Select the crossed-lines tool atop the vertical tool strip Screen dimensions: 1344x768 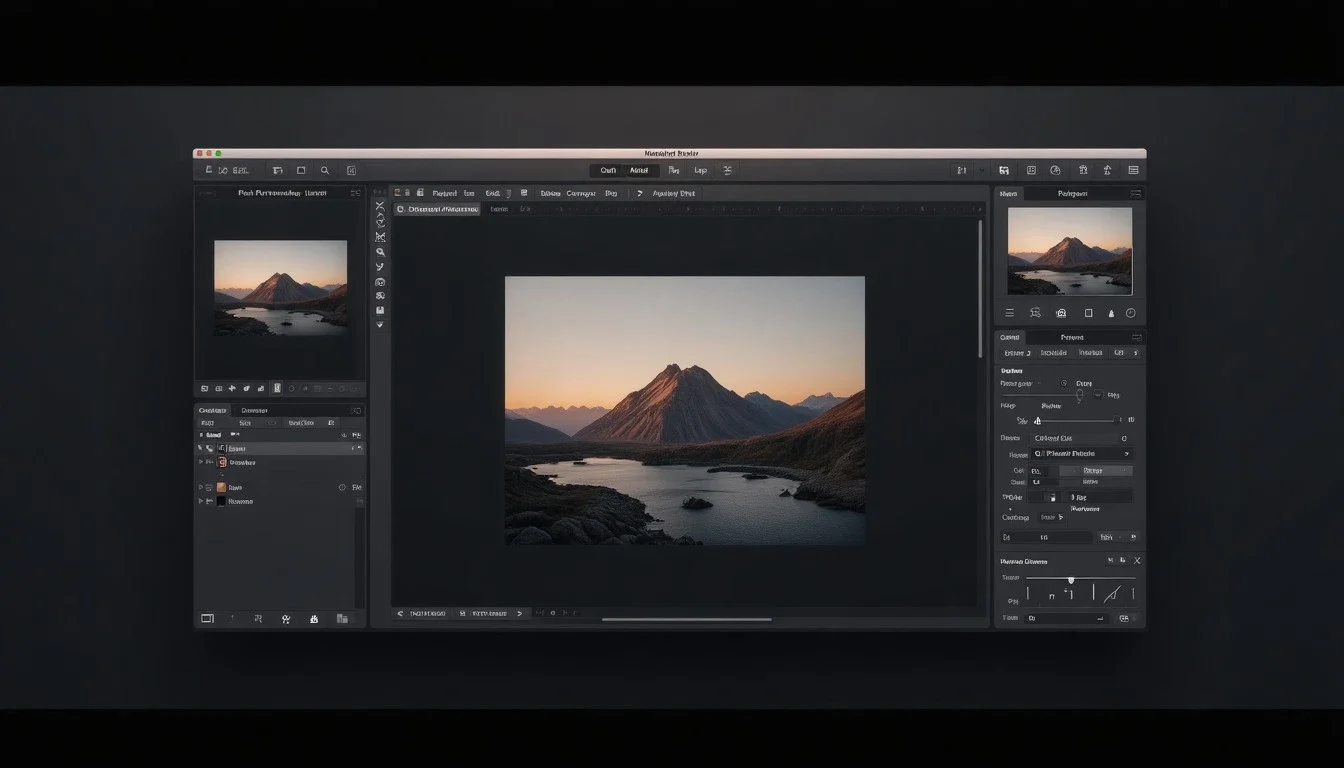pos(380,206)
